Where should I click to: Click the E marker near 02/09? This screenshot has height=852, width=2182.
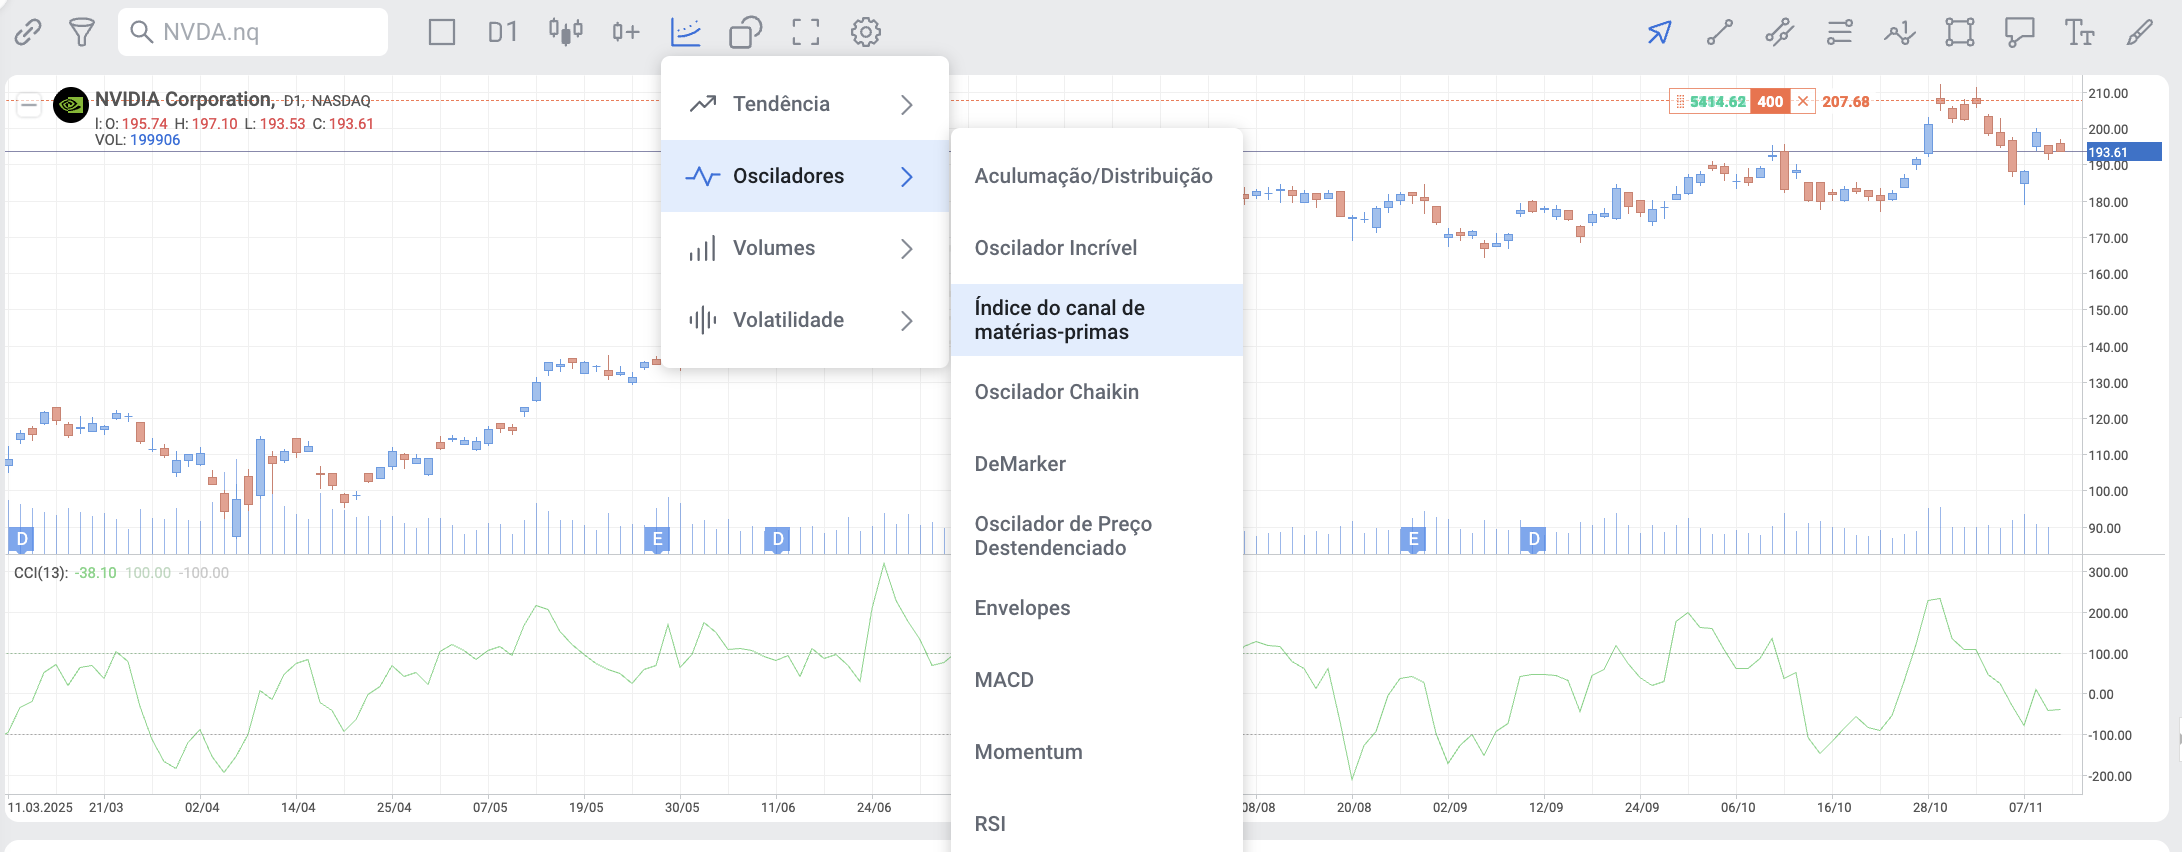click(x=1413, y=540)
